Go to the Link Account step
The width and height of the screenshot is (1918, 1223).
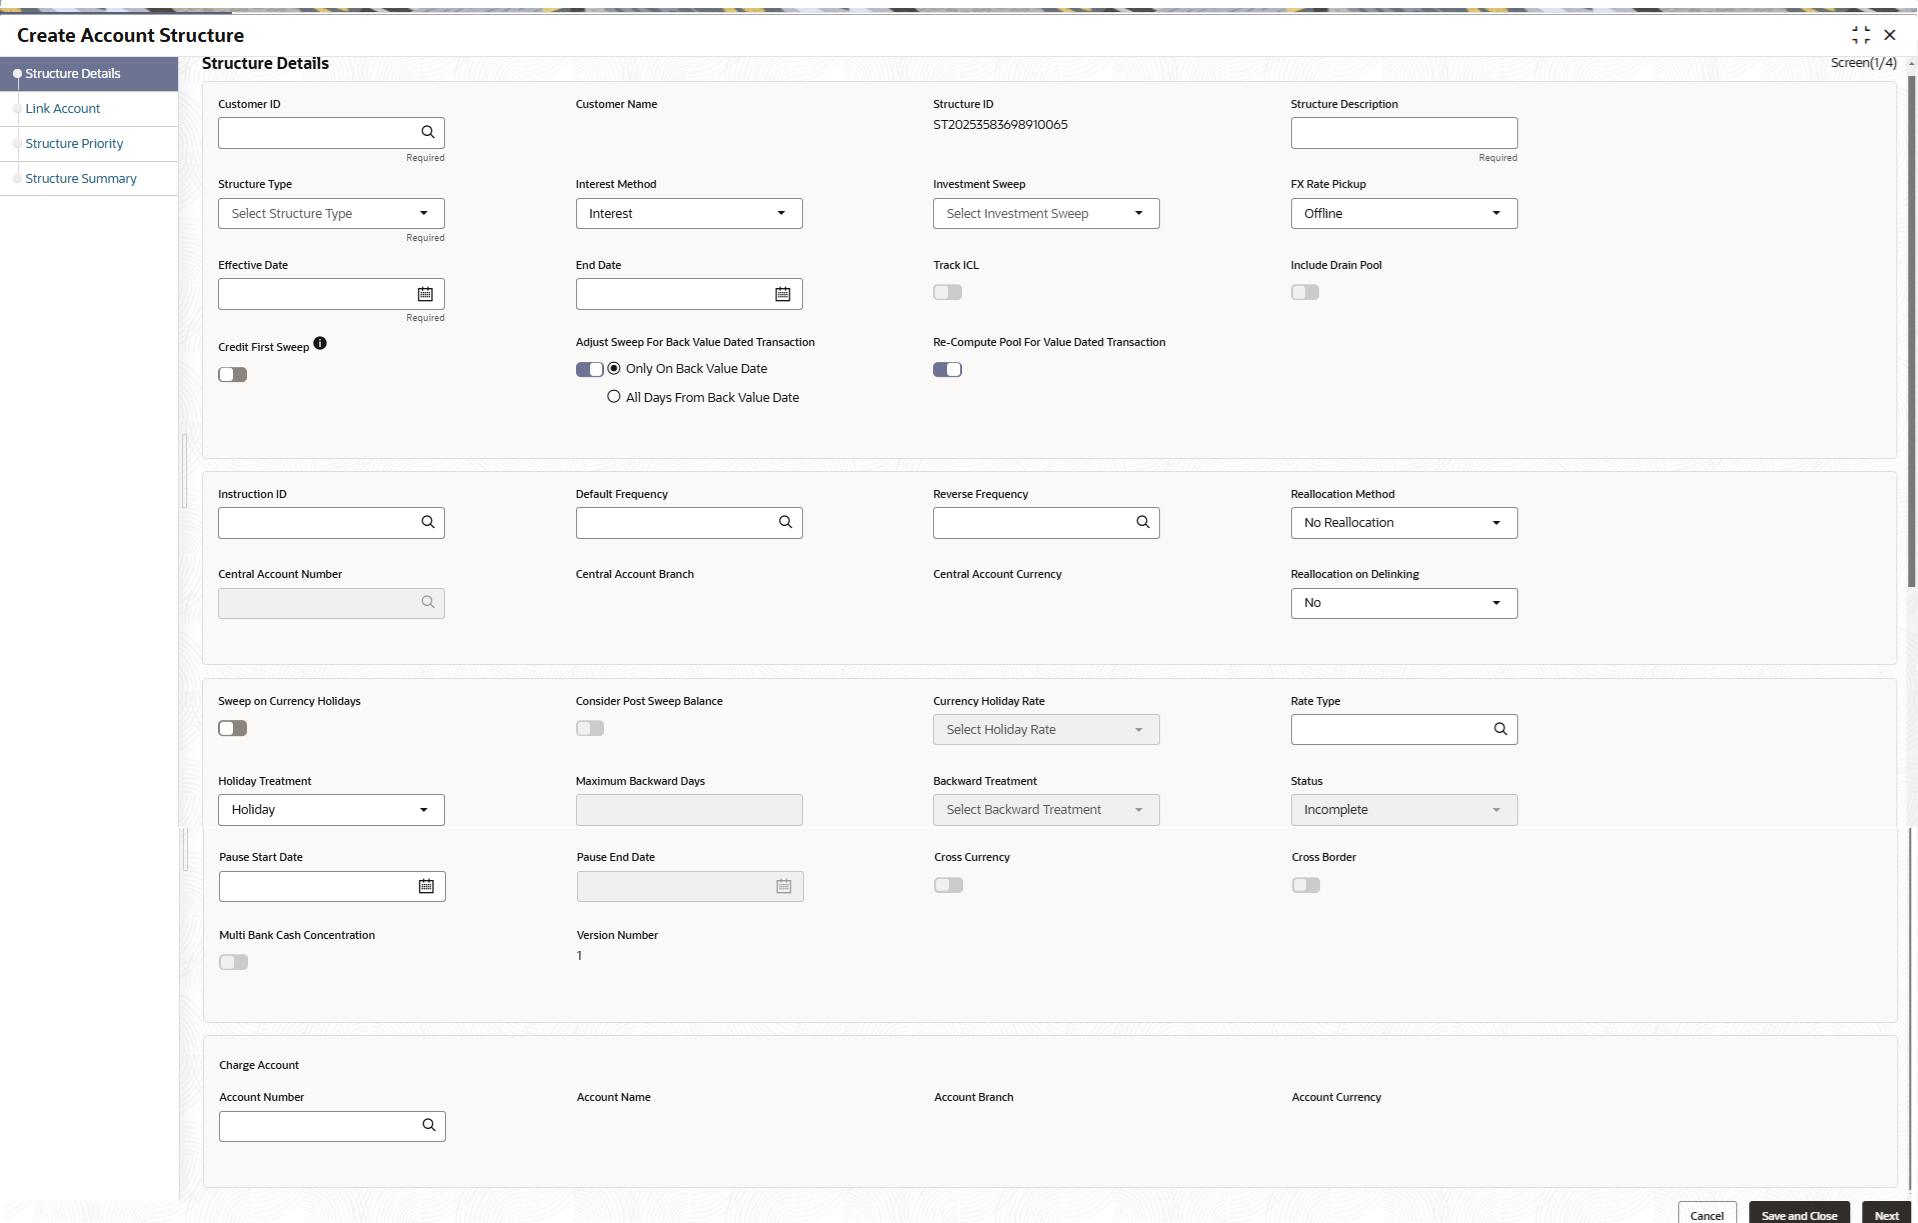coord(63,109)
